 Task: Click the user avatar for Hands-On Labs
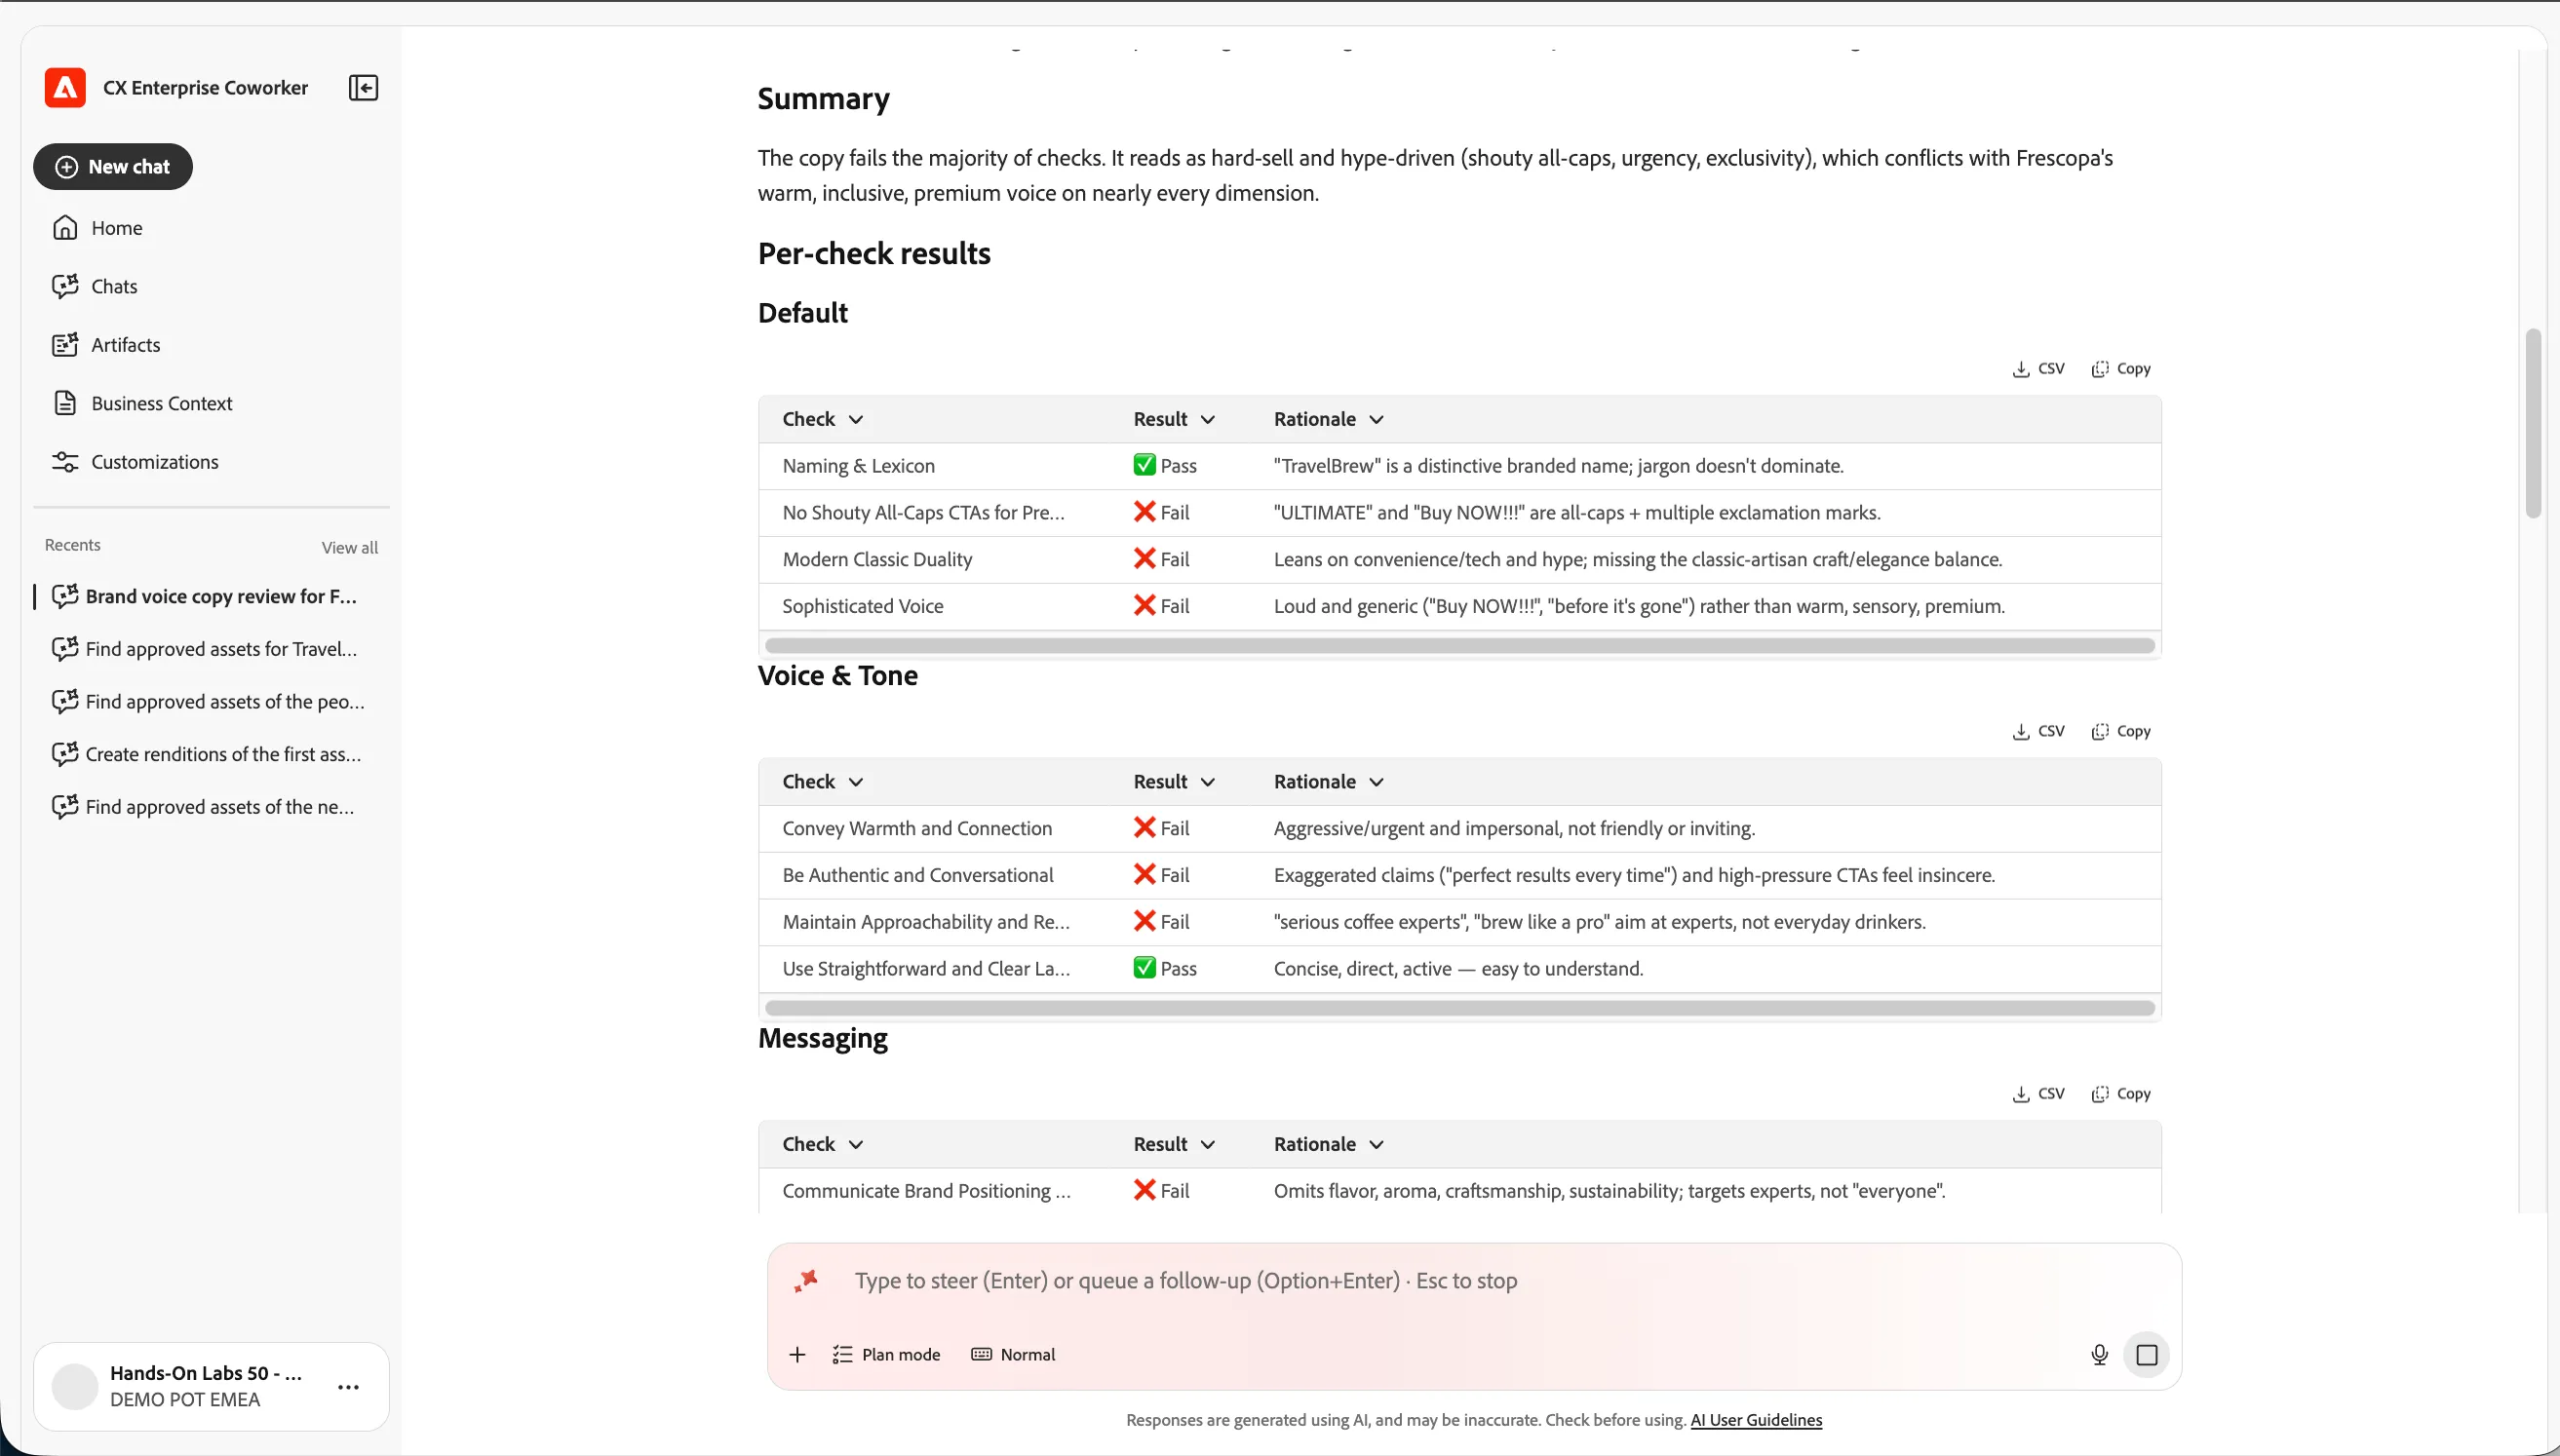click(x=75, y=1387)
